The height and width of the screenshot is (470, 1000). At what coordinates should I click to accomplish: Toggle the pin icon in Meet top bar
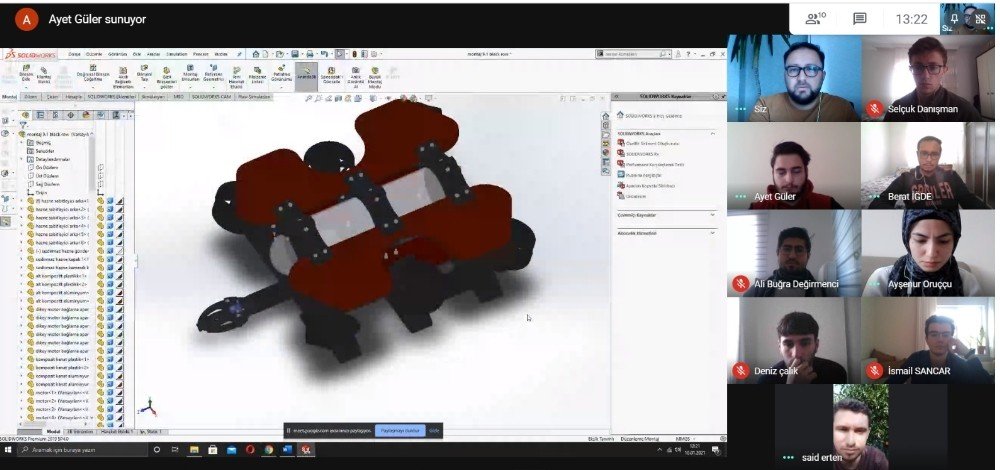[x=954, y=19]
